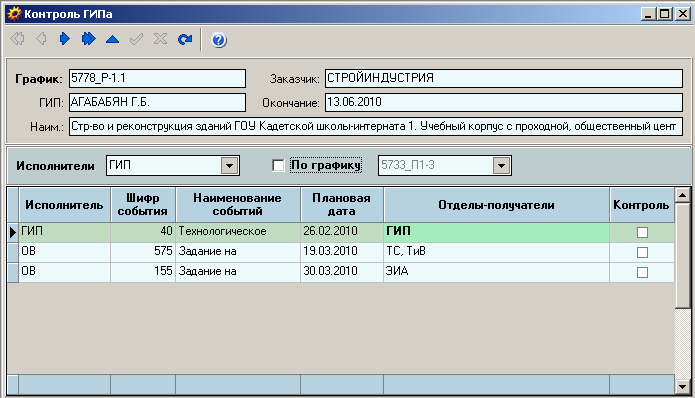Select event code cell 40
Viewport: 695px width, 398px height.
143,232
